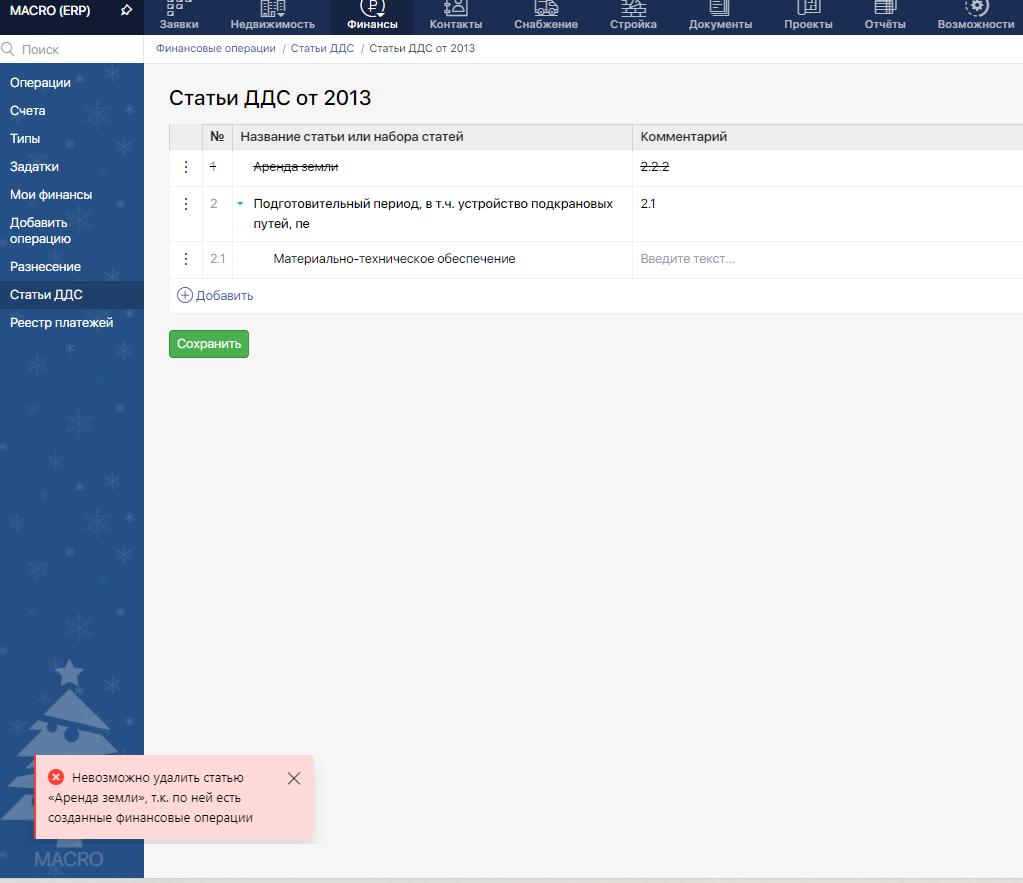Open the Снабжение module icon
The width and height of the screenshot is (1023, 883).
546,8
